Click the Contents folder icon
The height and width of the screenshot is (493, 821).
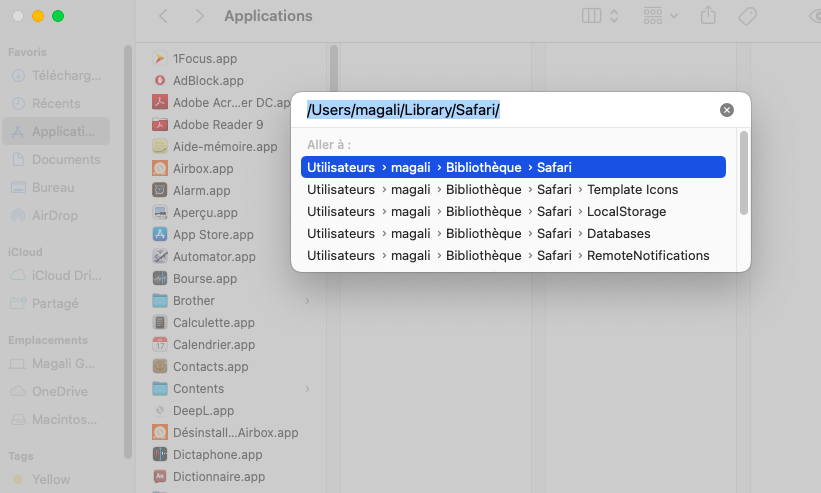[x=160, y=388]
